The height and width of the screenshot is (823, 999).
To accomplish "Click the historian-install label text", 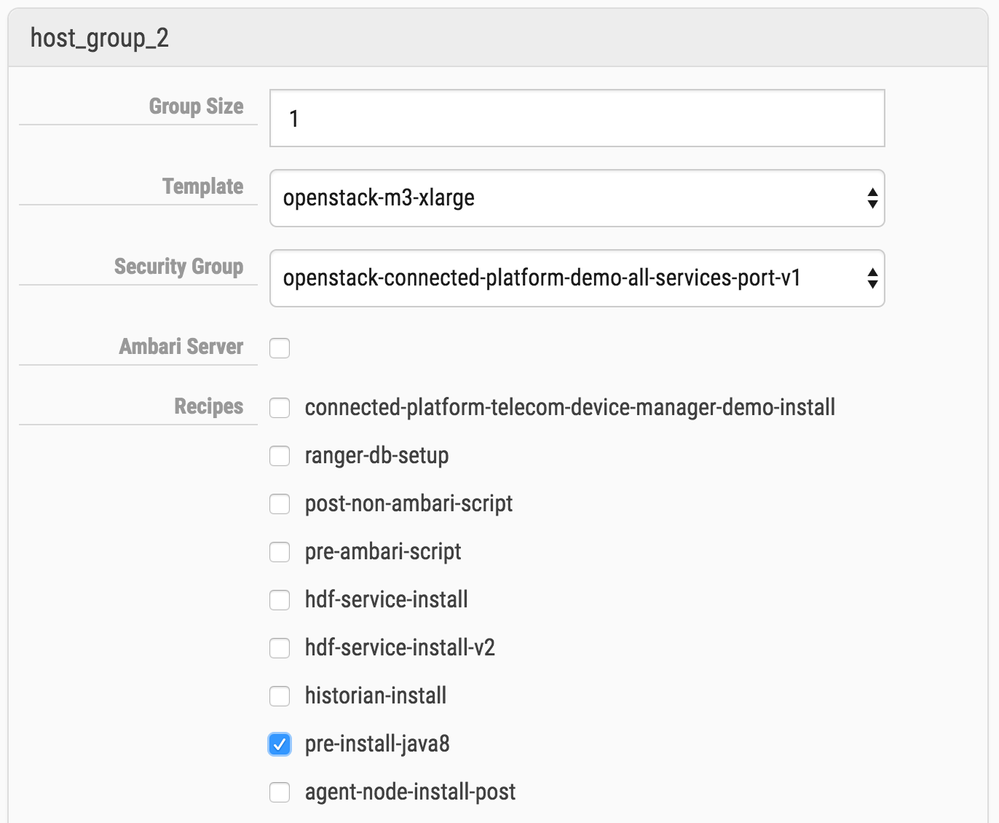I will click(375, 696).
